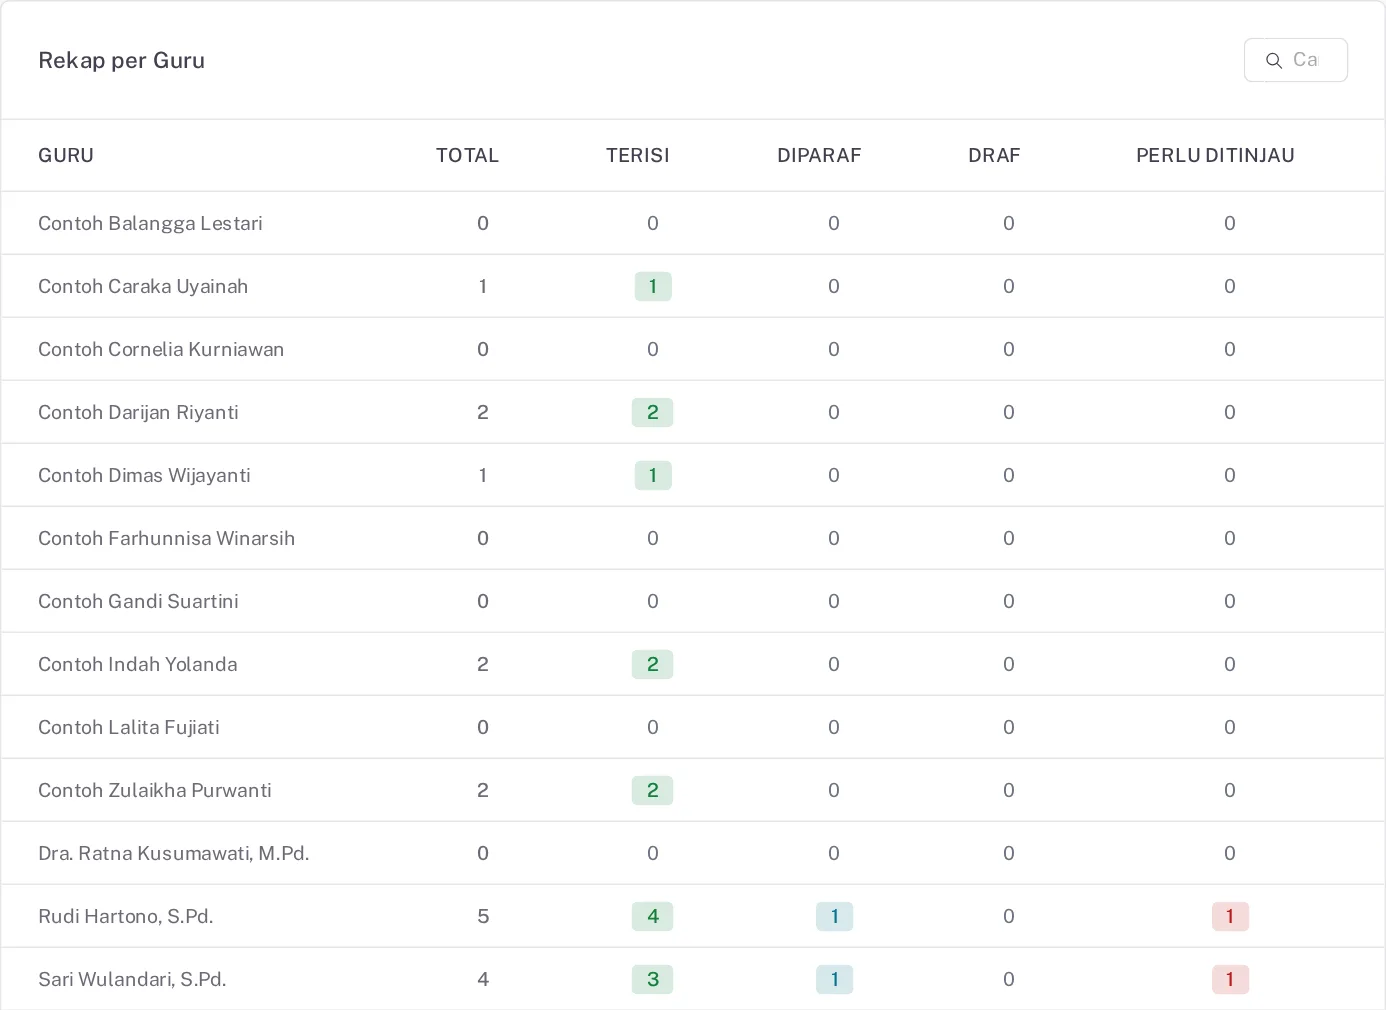Focus the search input field
The width and height of the screenshot is (1386, 1010).
(1296, 60)
